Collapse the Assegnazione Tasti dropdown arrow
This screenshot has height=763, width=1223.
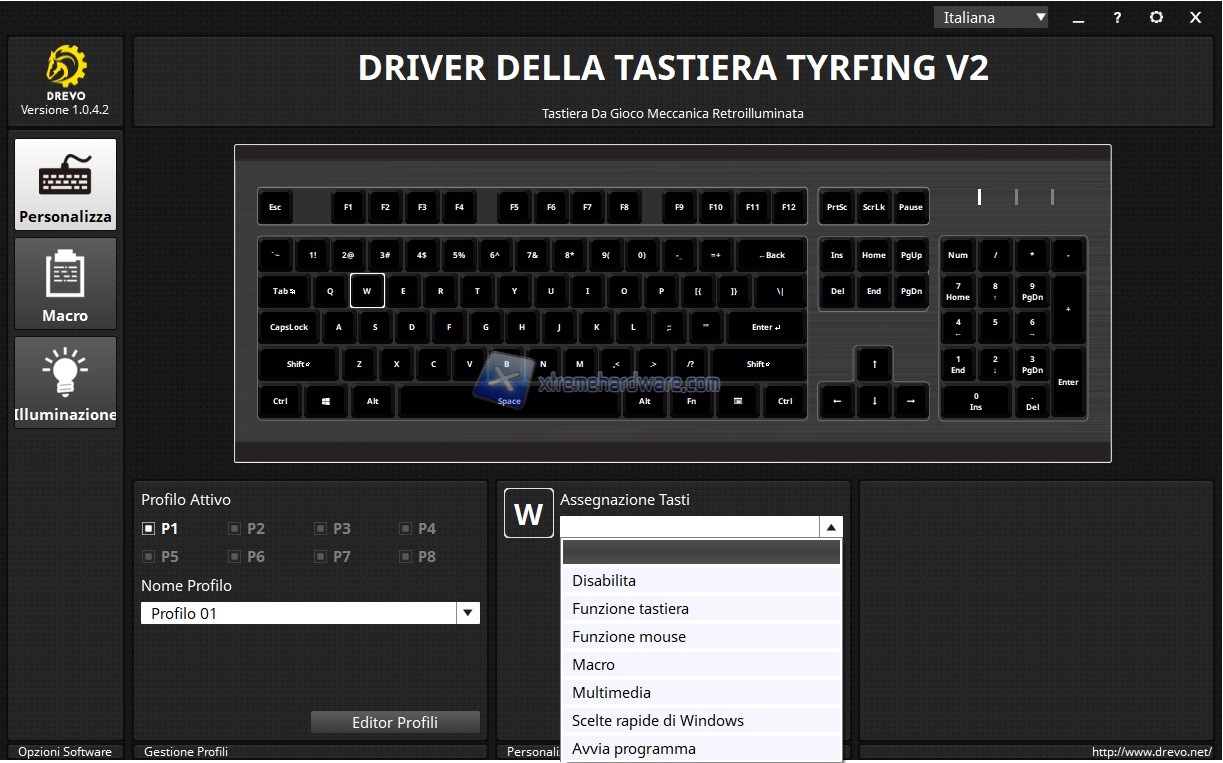point(830,527)
